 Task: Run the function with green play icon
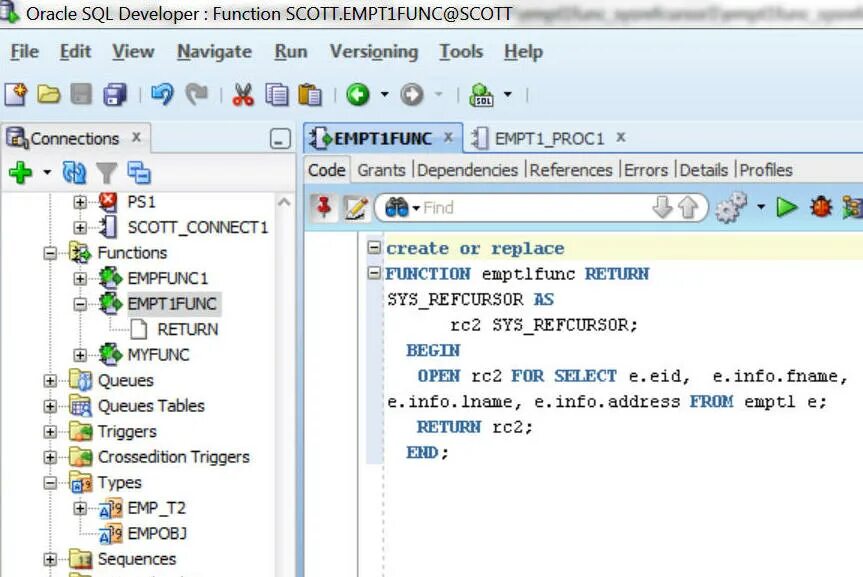(786, 208)
